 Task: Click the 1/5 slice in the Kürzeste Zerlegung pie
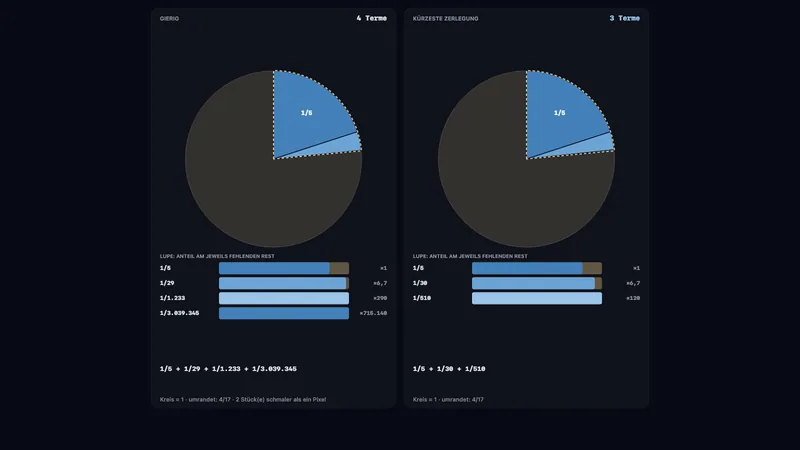point(559,112)
